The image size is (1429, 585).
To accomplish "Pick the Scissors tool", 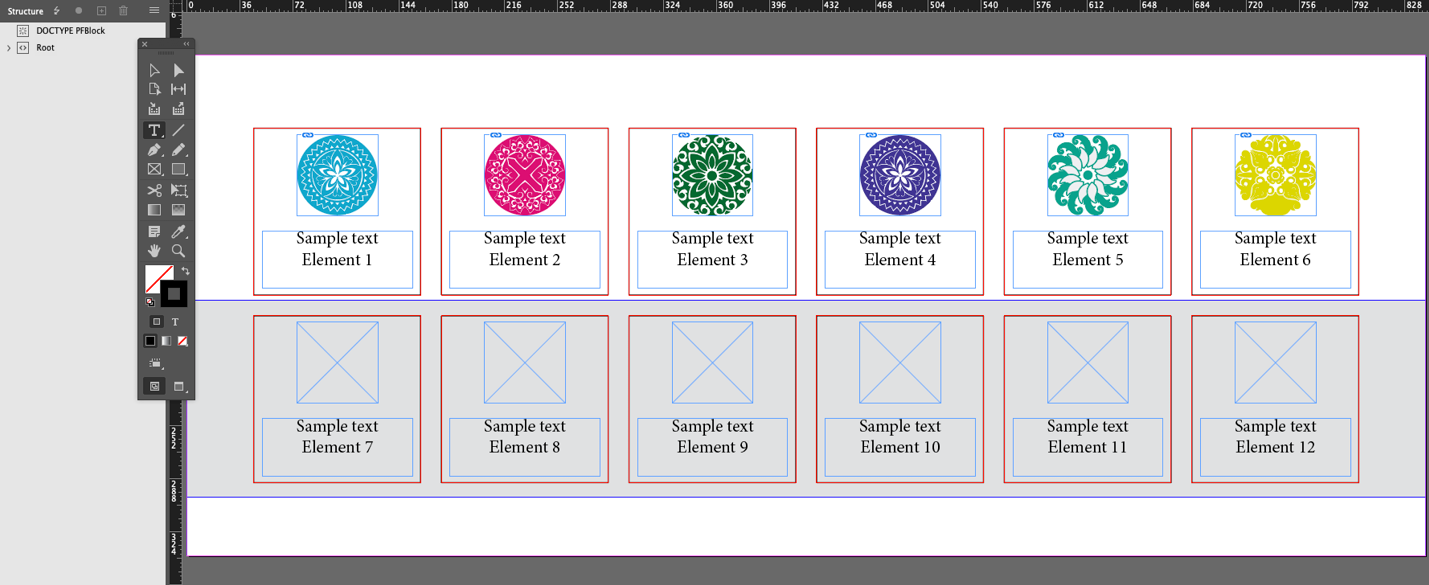I will click(154, 190).
